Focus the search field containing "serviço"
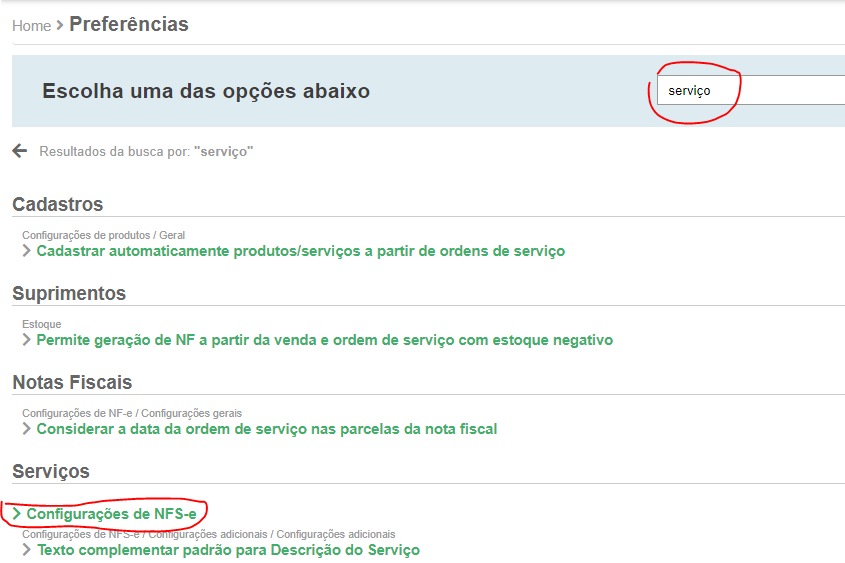Viewport: 845px width, 563px height. [x=750, y=91]
